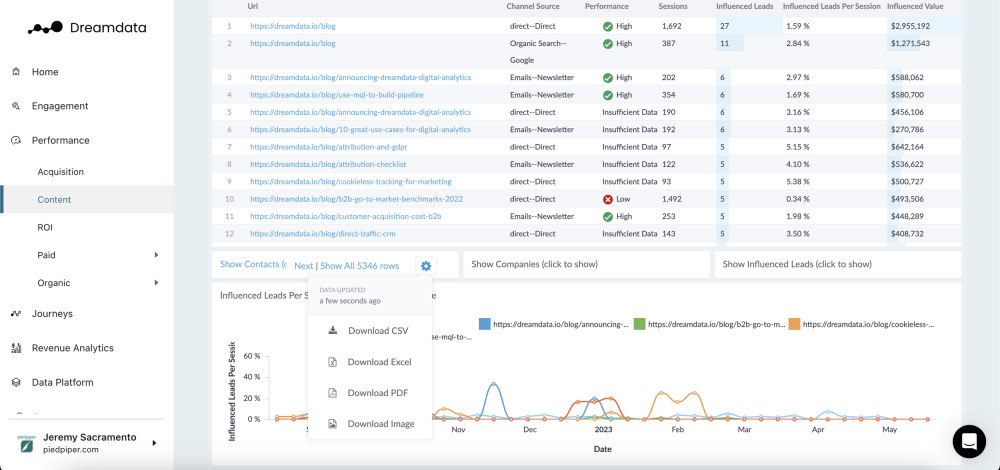
Task: Open Data Platform in the sidebar
Action: coord(62,383)
